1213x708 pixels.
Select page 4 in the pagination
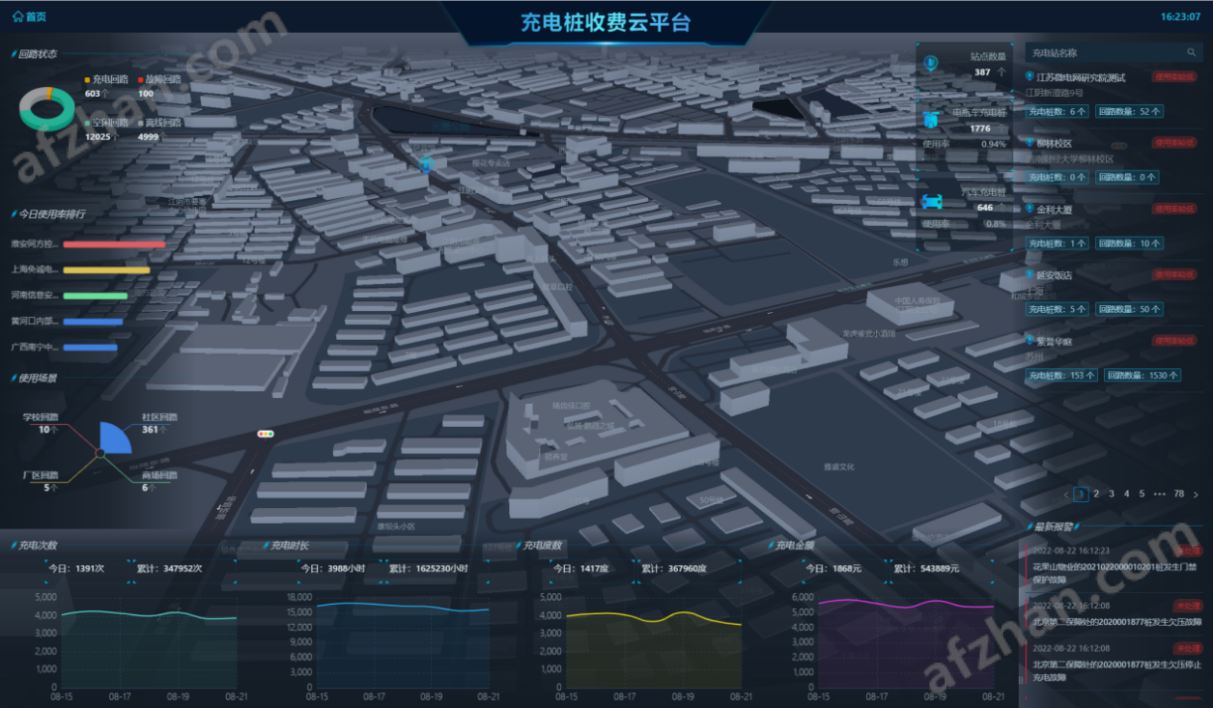click(x=1127, y=494)
